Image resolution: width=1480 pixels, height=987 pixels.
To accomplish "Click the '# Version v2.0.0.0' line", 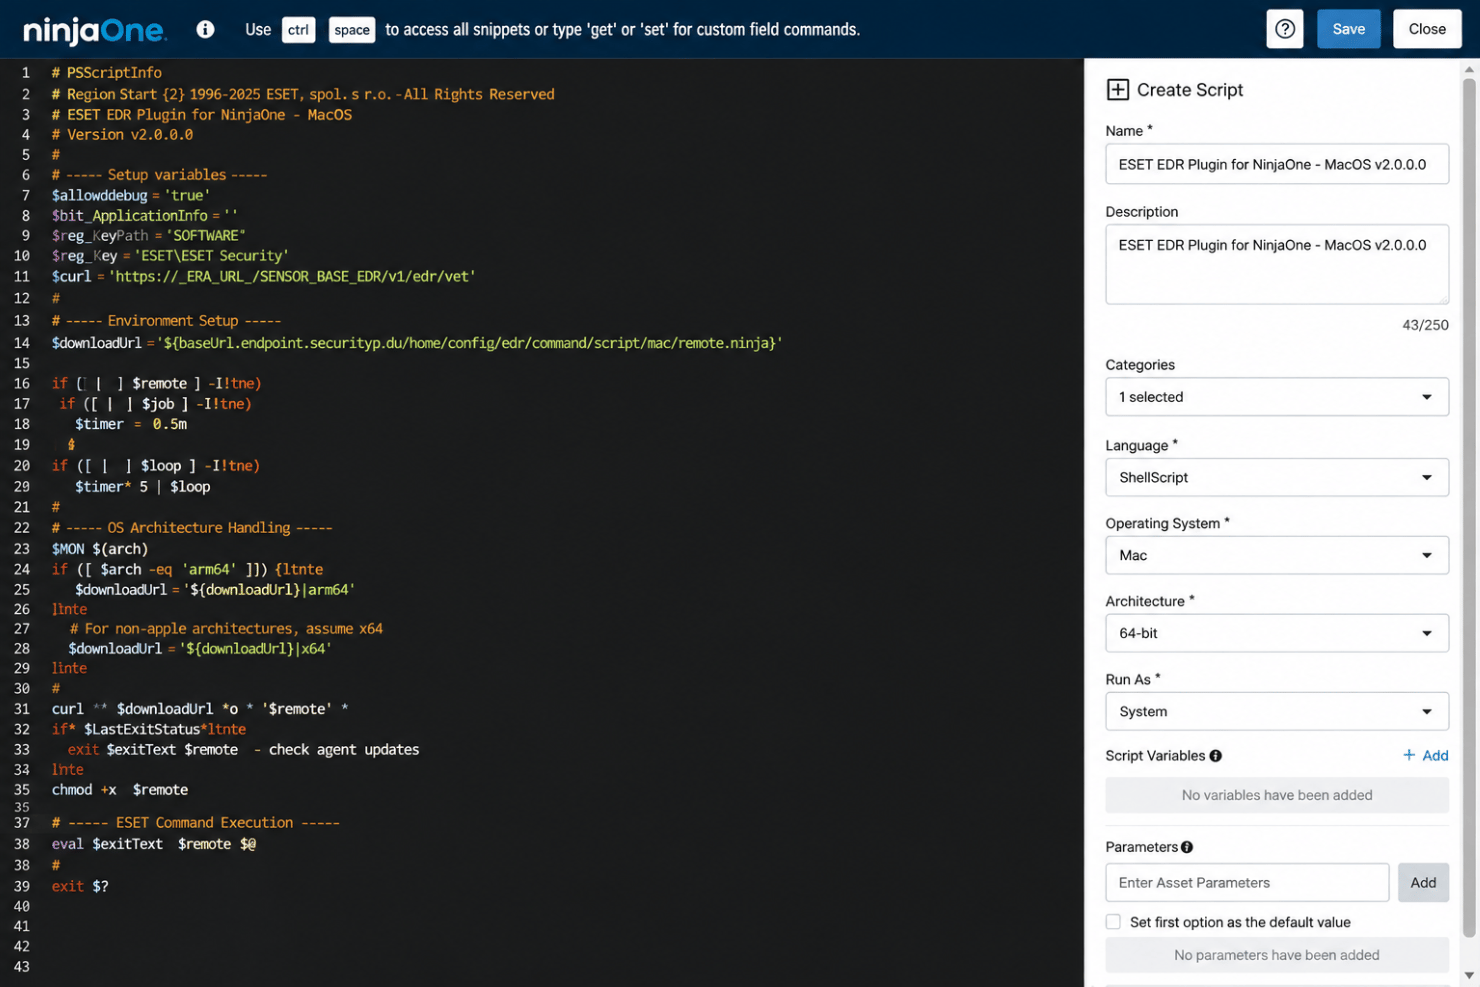I will point(123,135).
